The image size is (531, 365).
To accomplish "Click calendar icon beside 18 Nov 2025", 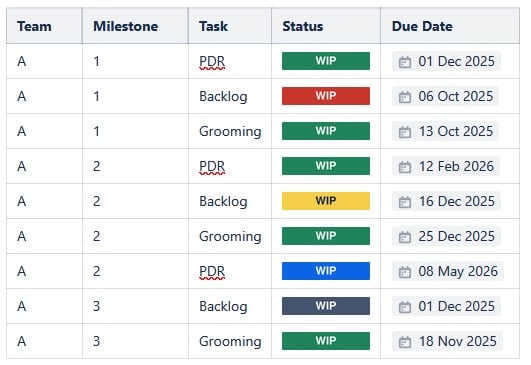I will point(405,342).
